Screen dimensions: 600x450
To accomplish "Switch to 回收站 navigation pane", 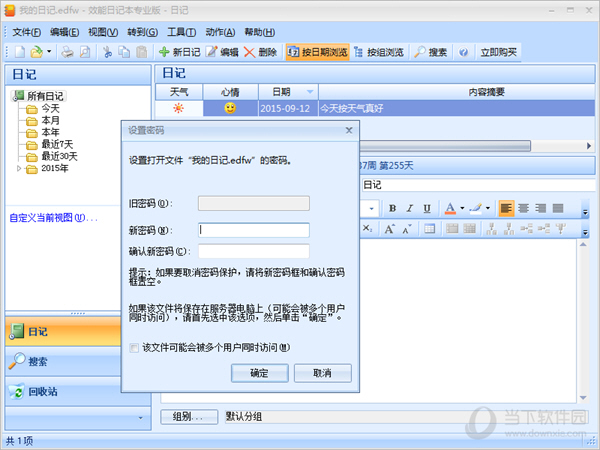I will pyautogui.click(x=63, y=391).
